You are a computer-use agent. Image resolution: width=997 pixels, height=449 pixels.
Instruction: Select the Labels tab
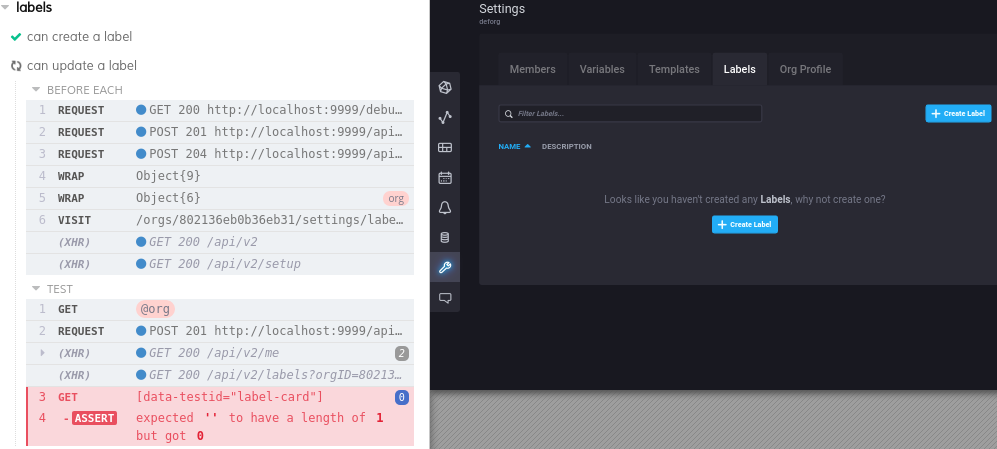point(739,69)
